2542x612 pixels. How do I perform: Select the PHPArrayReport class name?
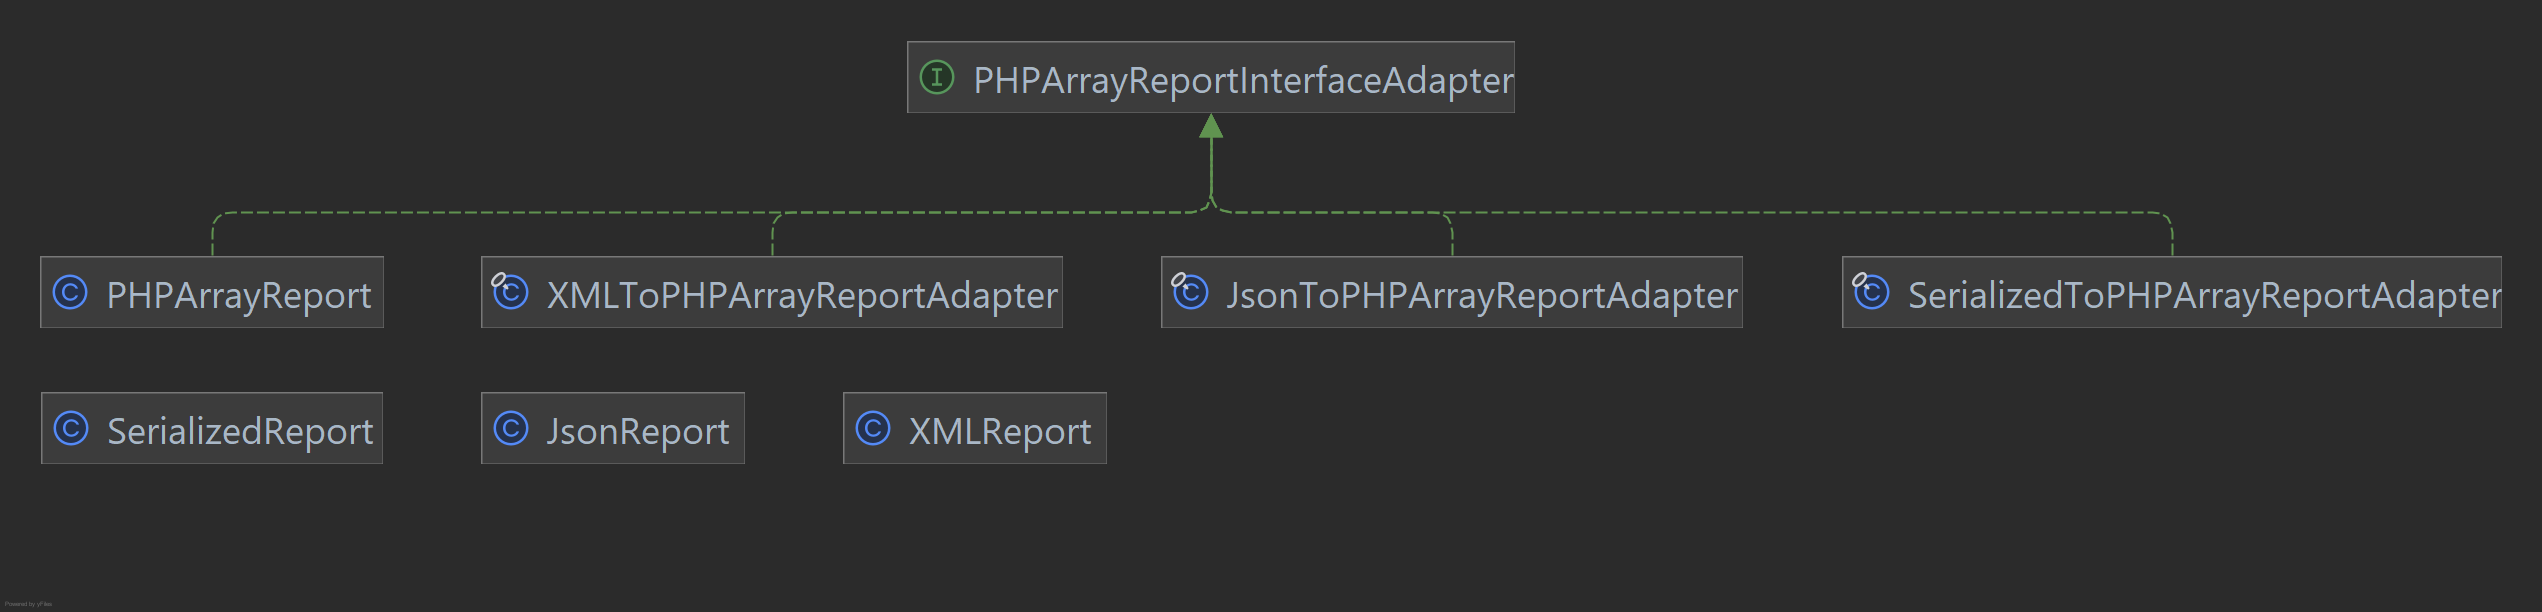coord(238,295)
